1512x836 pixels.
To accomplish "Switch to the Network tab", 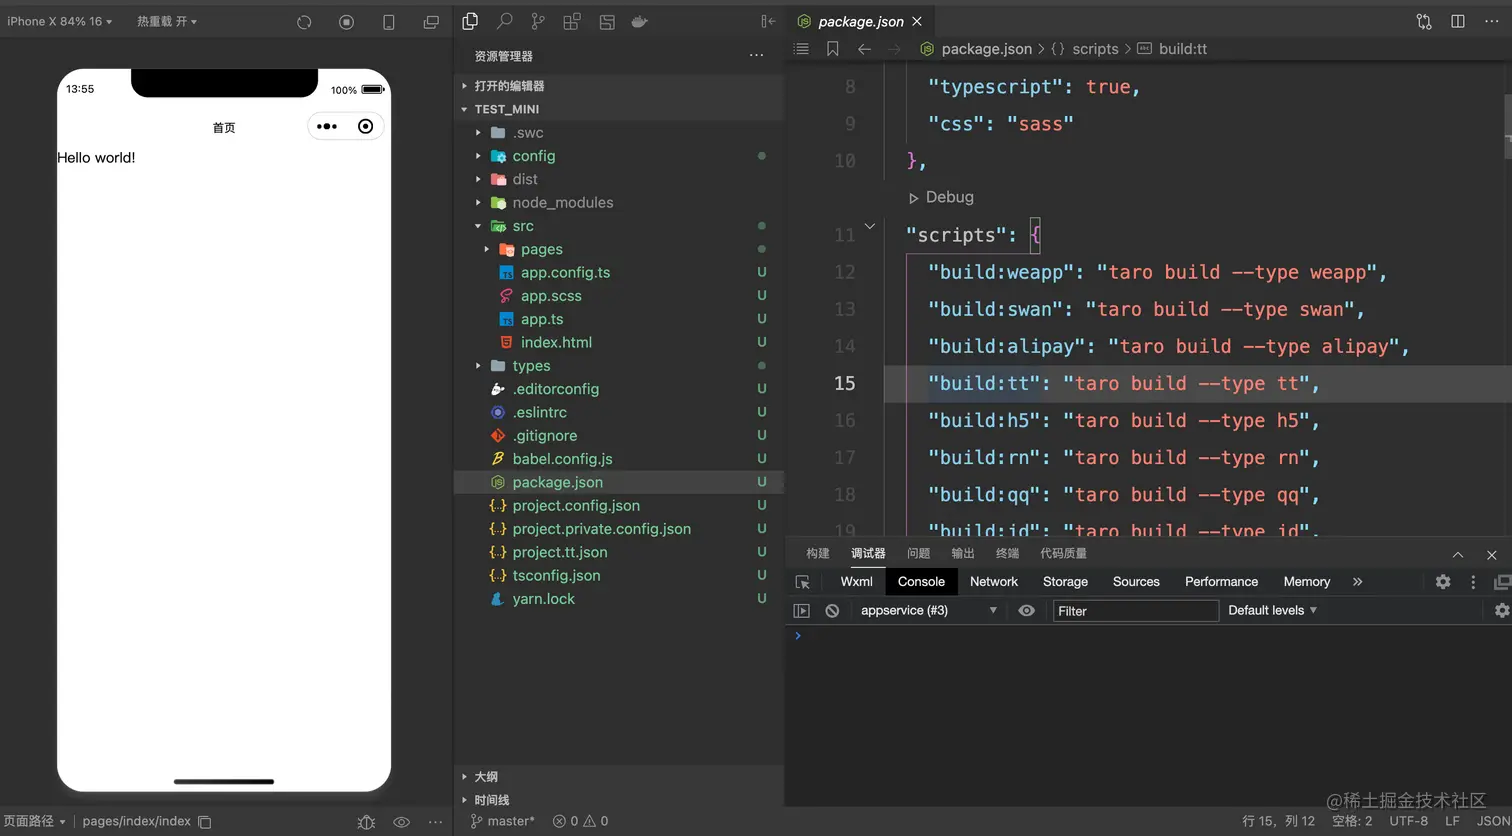I will click(994, 581).
